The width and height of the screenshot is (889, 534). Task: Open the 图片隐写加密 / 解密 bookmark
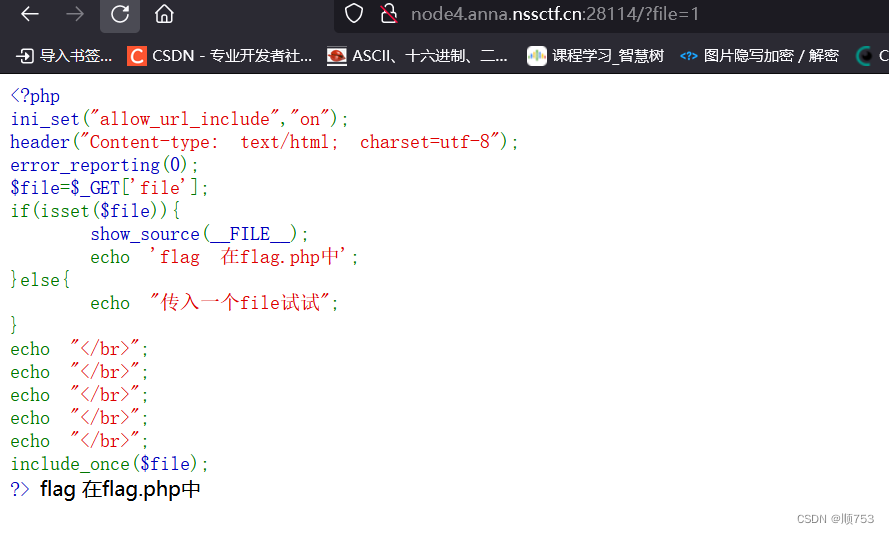759,56
